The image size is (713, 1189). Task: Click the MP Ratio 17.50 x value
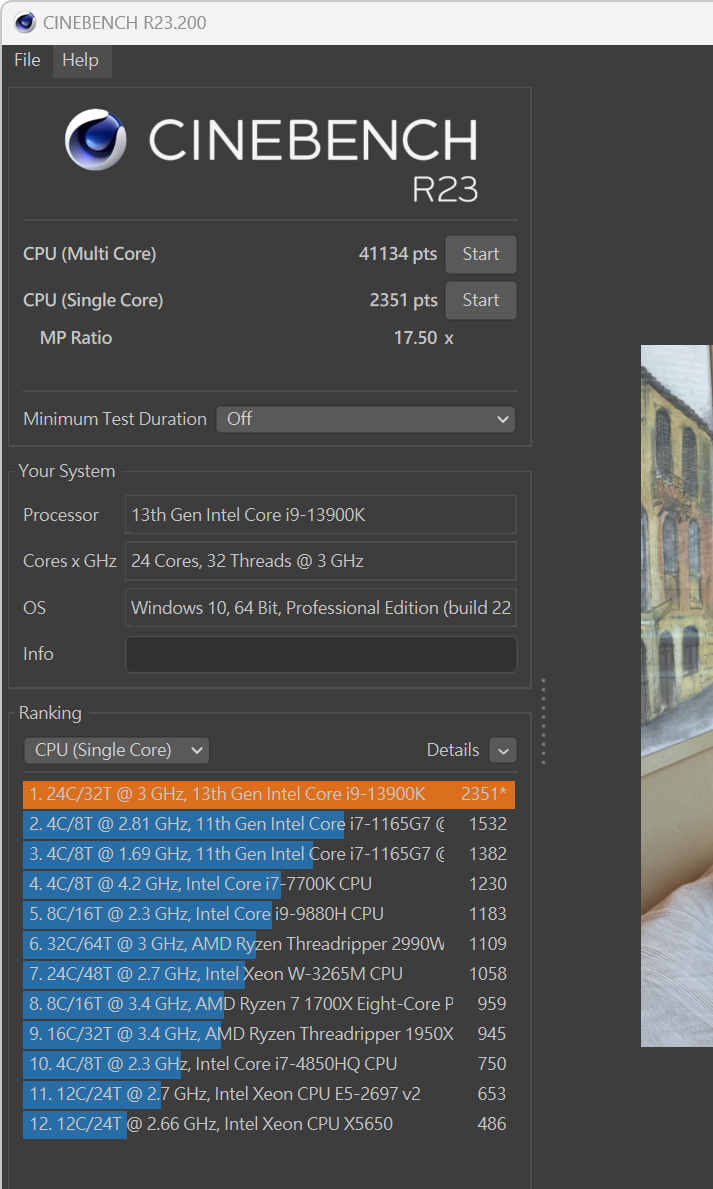[423, 338]
